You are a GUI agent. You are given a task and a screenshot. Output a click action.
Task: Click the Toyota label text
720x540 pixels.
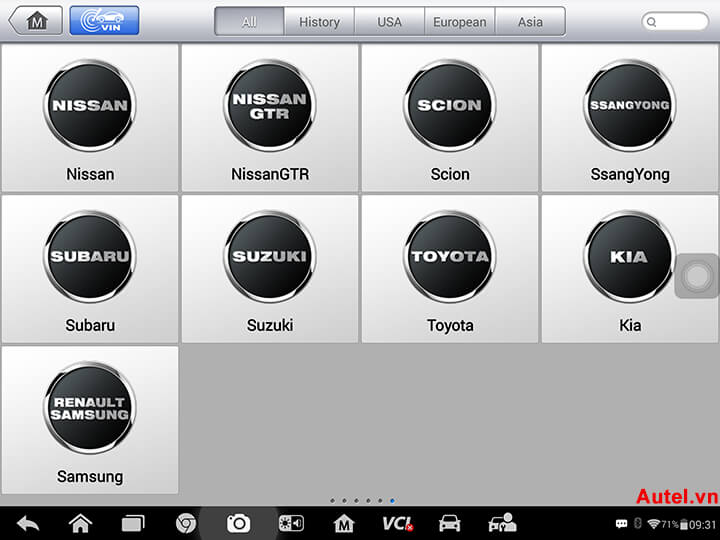(x=450, y=326)
